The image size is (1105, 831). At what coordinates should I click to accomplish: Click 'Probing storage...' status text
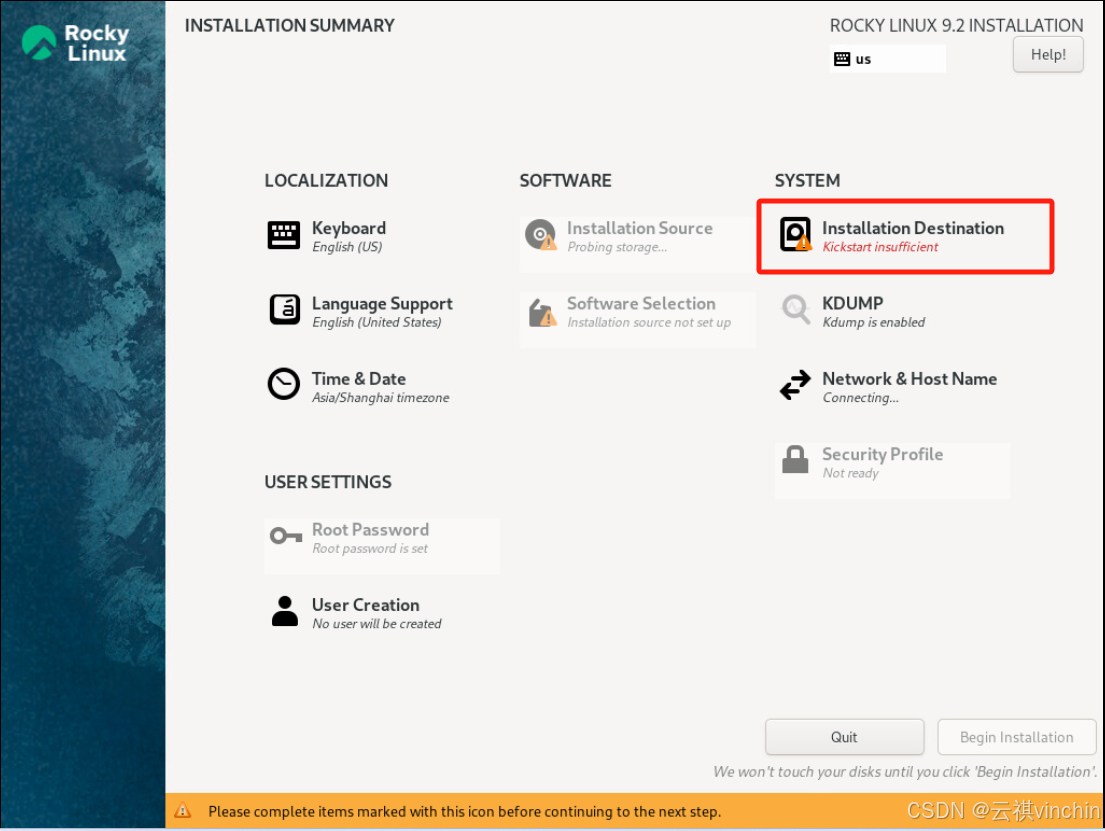click(617, 247)
